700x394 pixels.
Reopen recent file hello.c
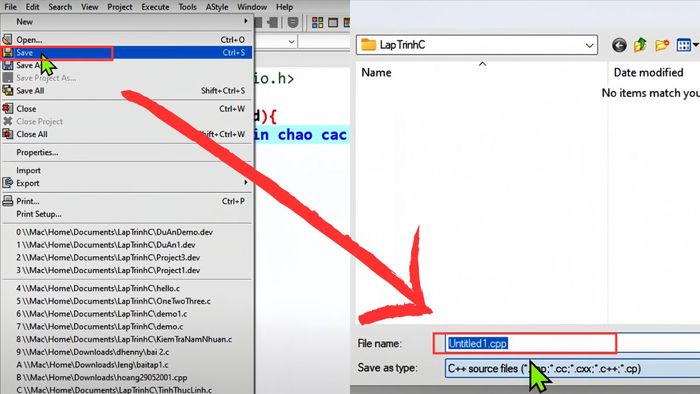coord(126,288)
